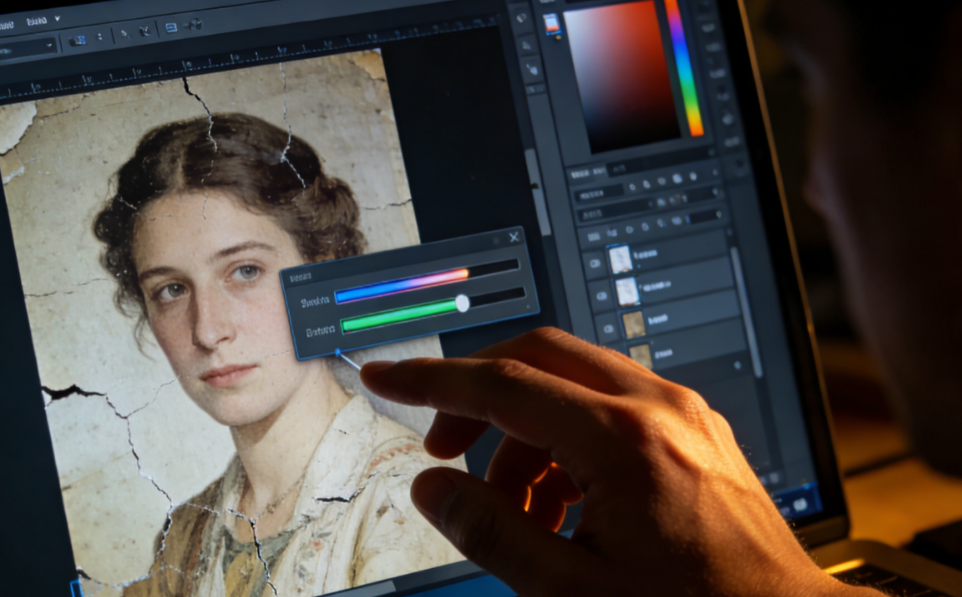The height and width of the screenshot is (597, 962).
Task: Select the second tool icon in the strip right of the canvas
Action: [526, 43]
